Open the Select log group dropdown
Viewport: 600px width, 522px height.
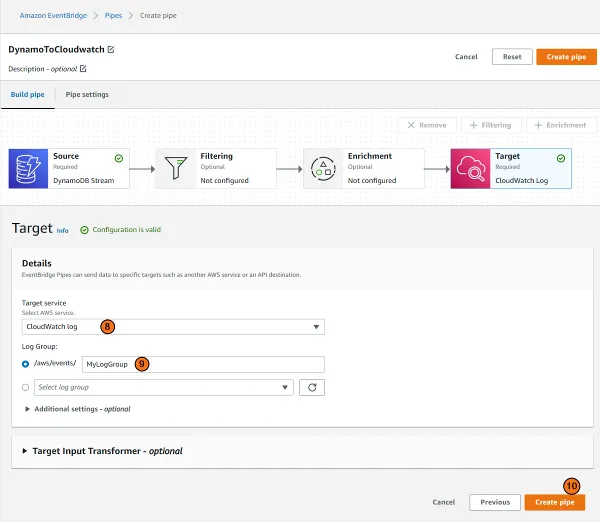click(x=163, y=387)
